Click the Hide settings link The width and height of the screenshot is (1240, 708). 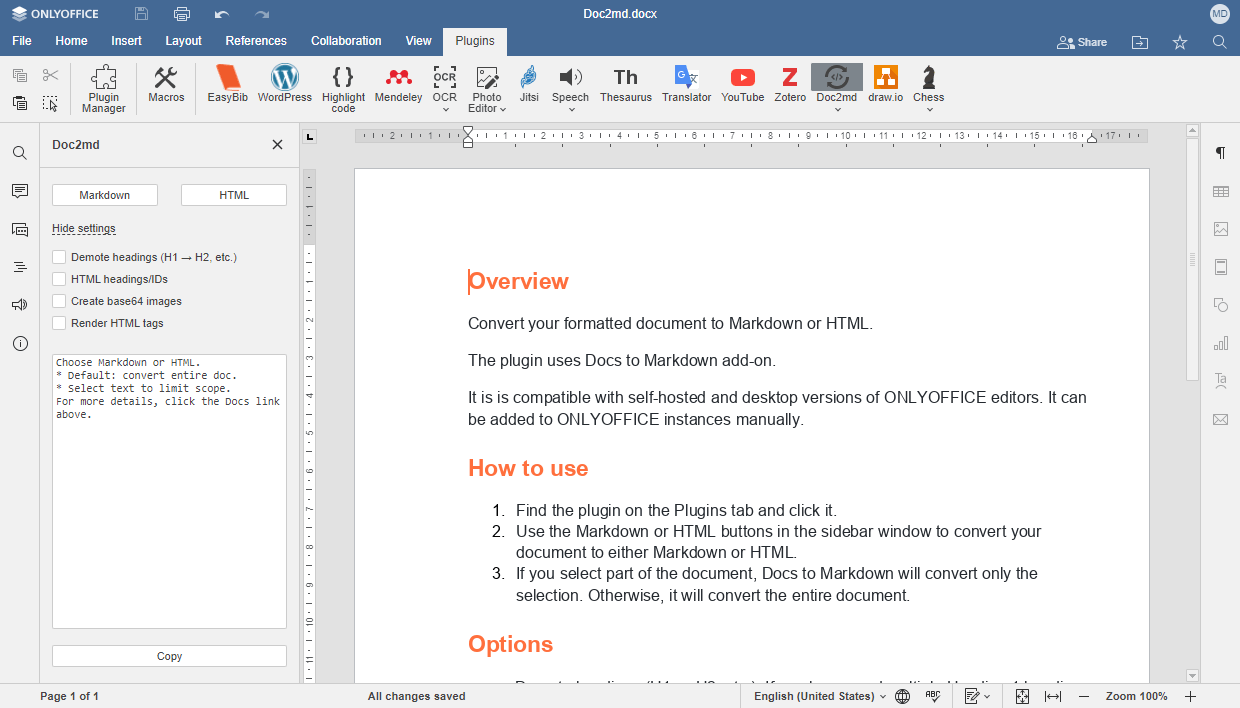[x=84, y=228]
